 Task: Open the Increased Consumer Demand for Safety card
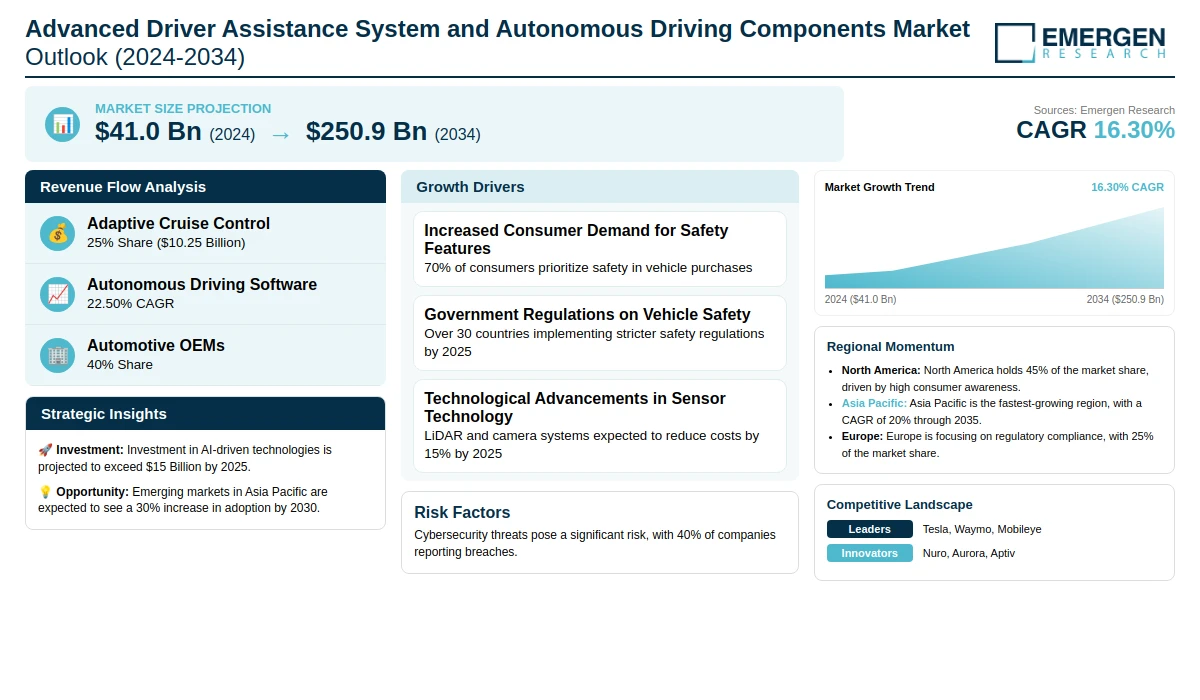599,249
